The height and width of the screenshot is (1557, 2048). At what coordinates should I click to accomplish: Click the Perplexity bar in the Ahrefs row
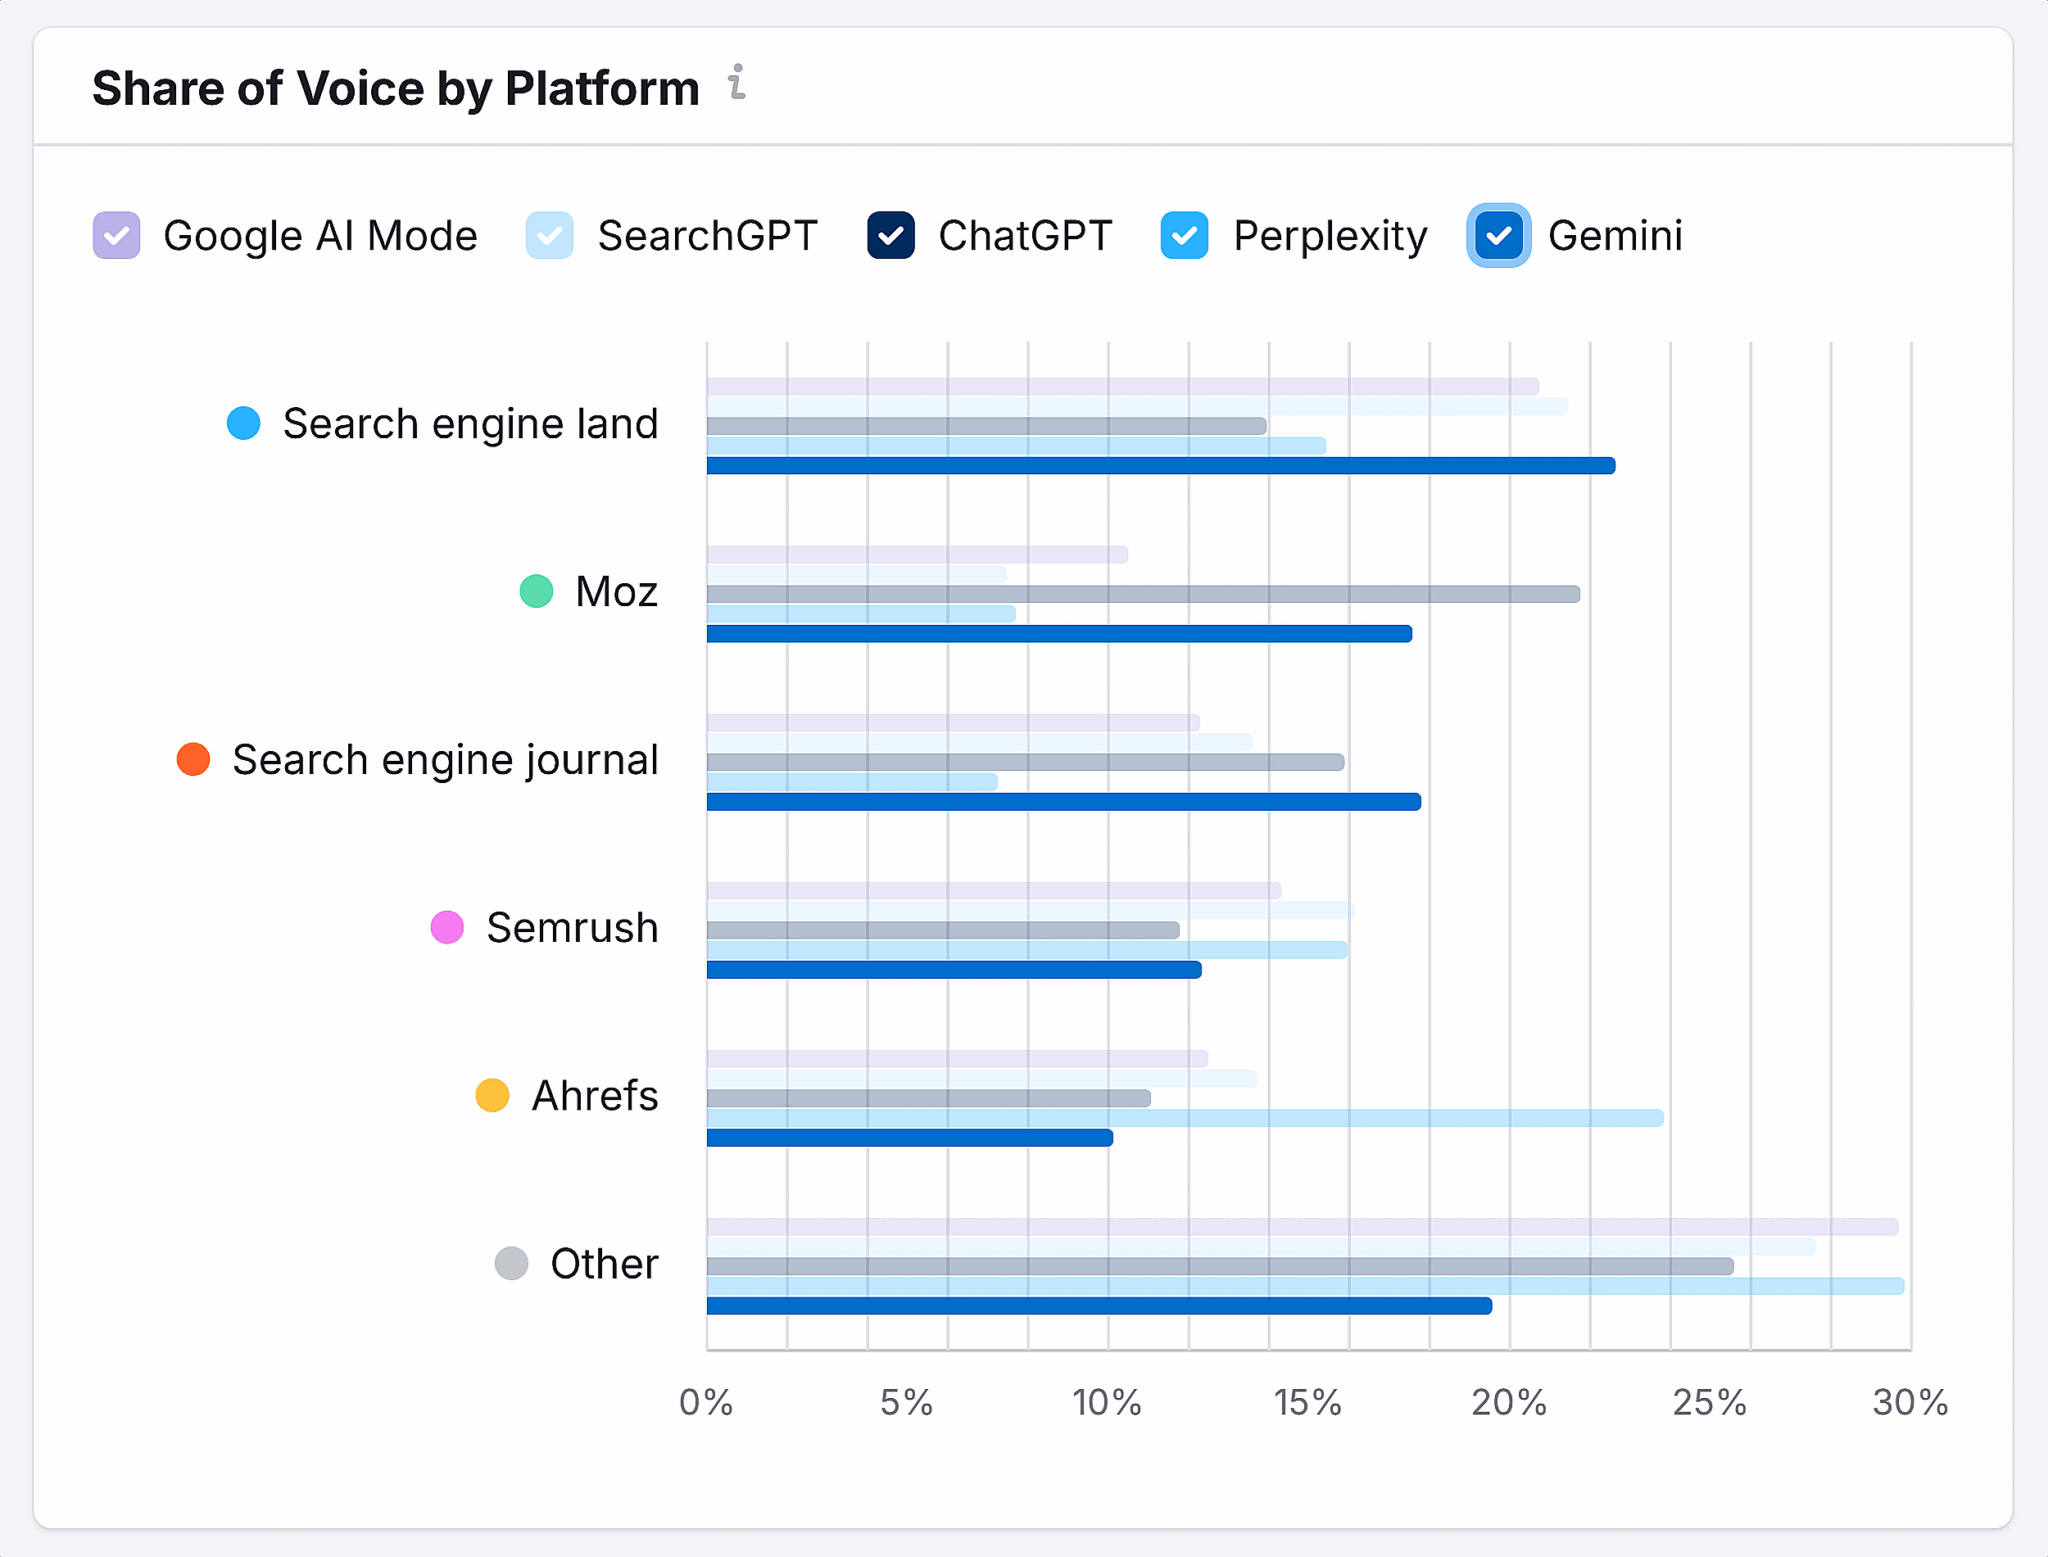1184,1118
